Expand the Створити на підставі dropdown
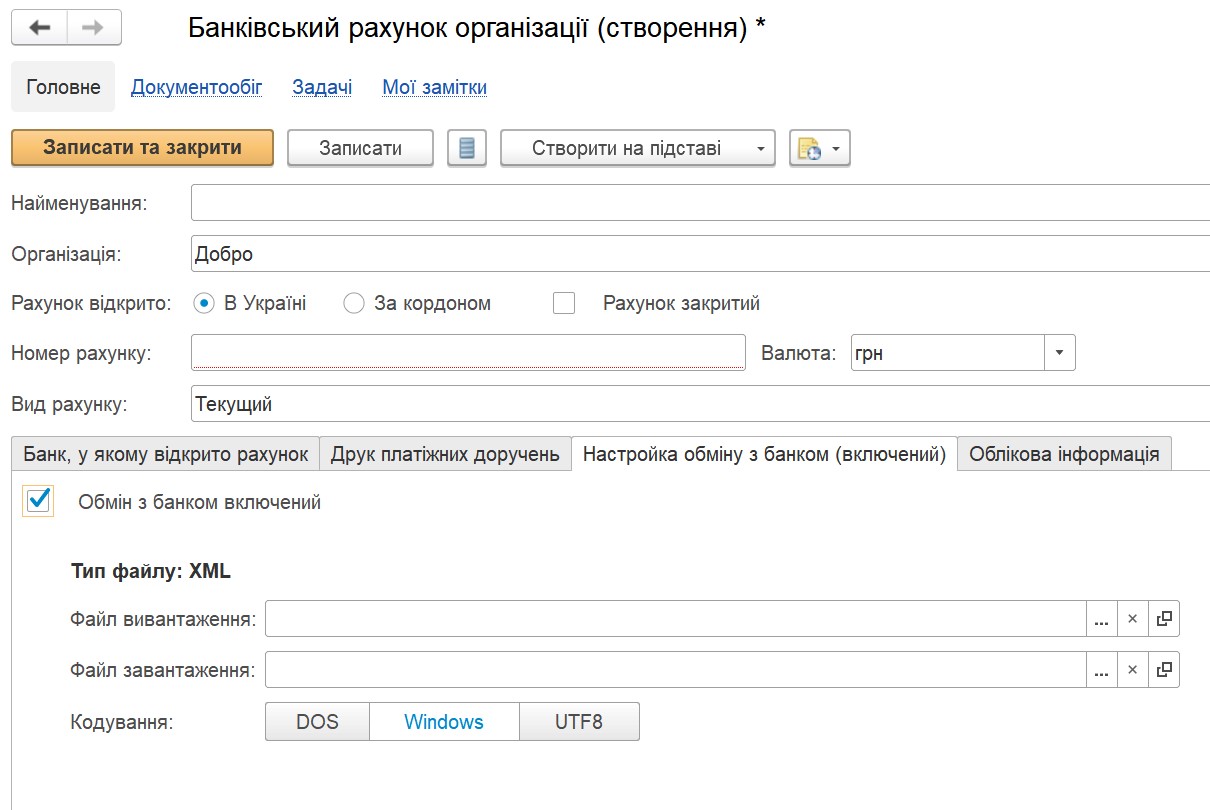 coord(761,149)
